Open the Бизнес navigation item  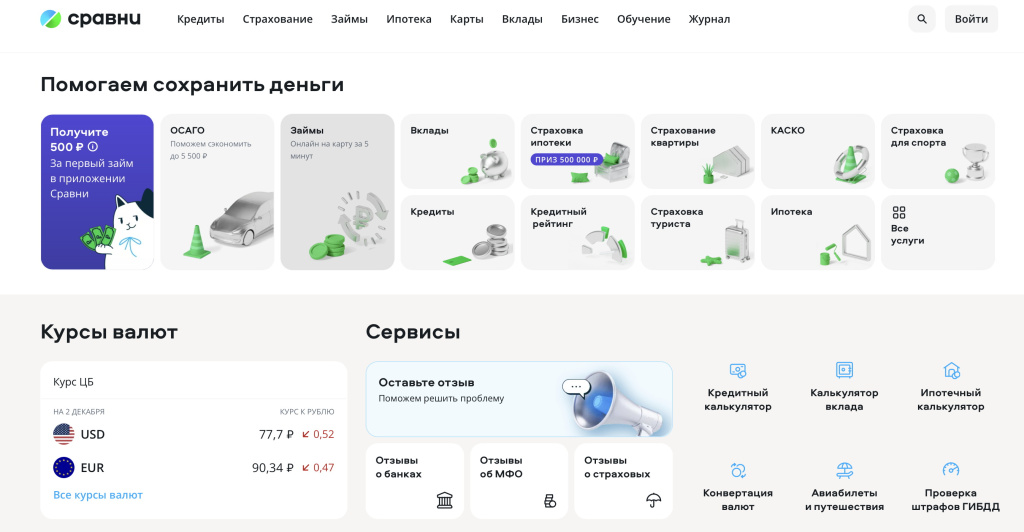580,19
